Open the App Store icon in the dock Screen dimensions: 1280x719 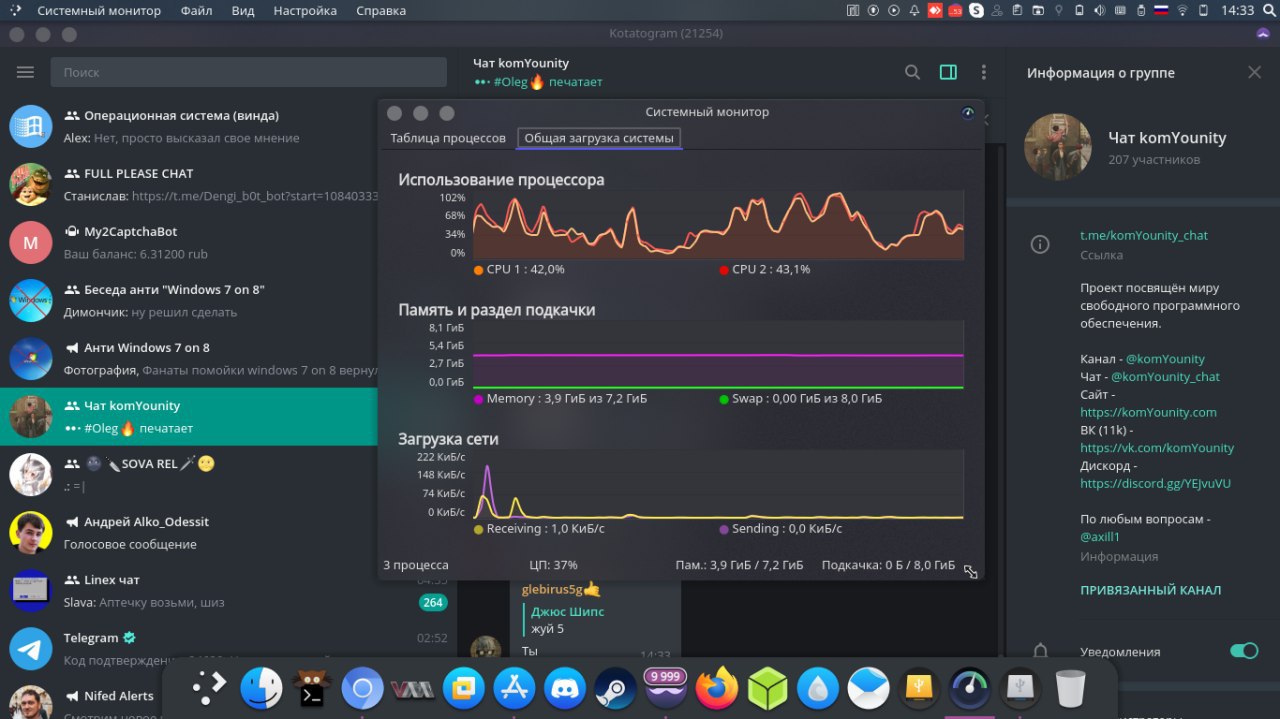tap(514, 689)
